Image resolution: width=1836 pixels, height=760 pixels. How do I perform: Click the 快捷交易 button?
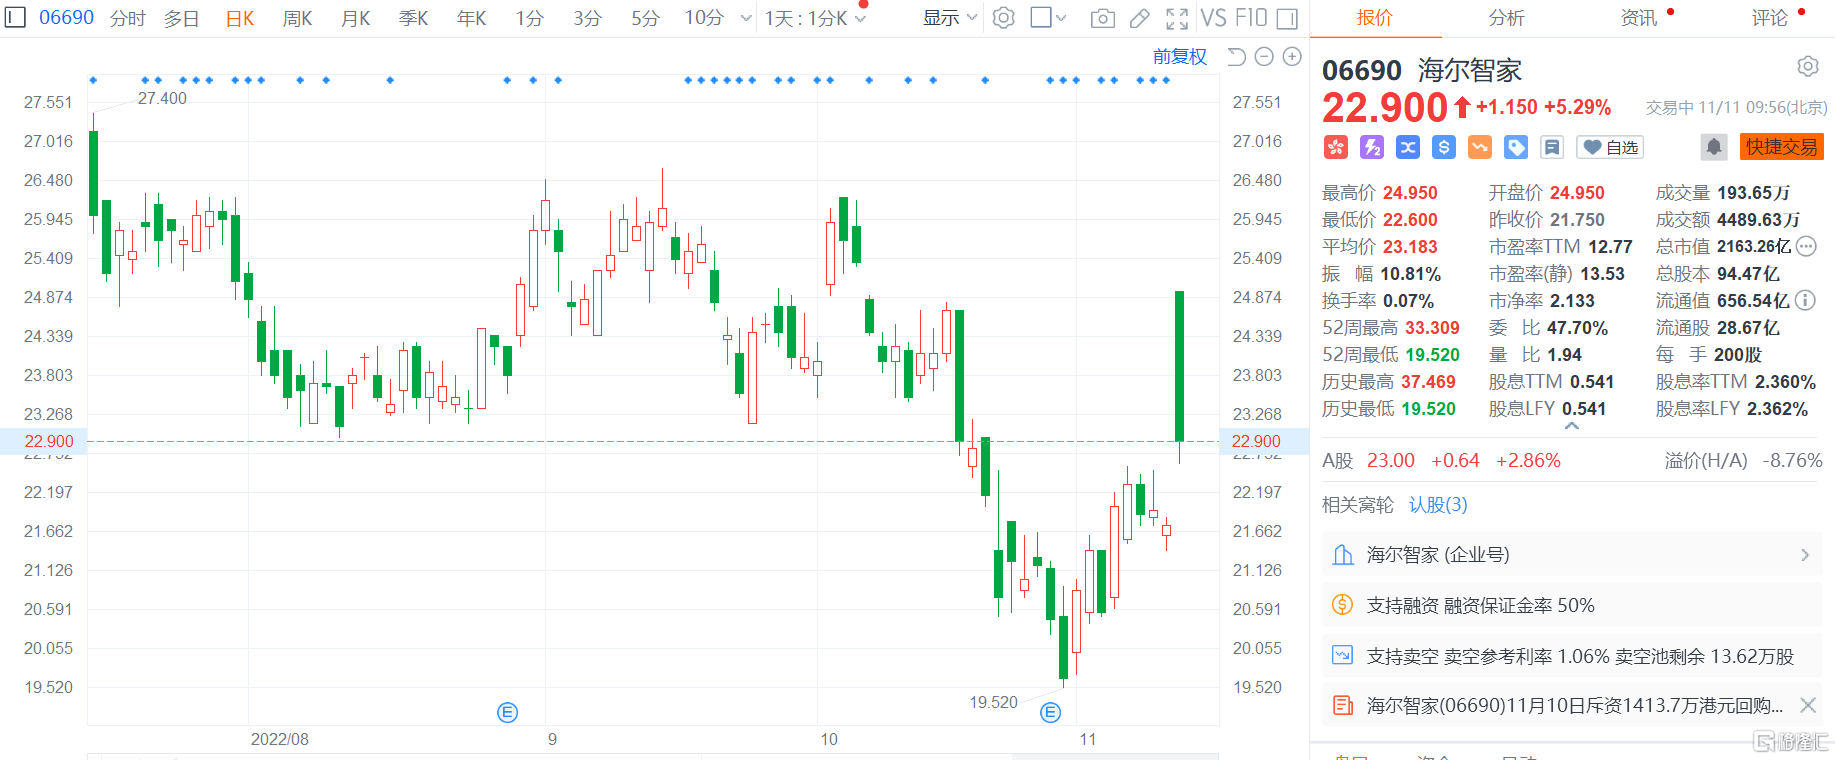click(x=1782, y=147)
